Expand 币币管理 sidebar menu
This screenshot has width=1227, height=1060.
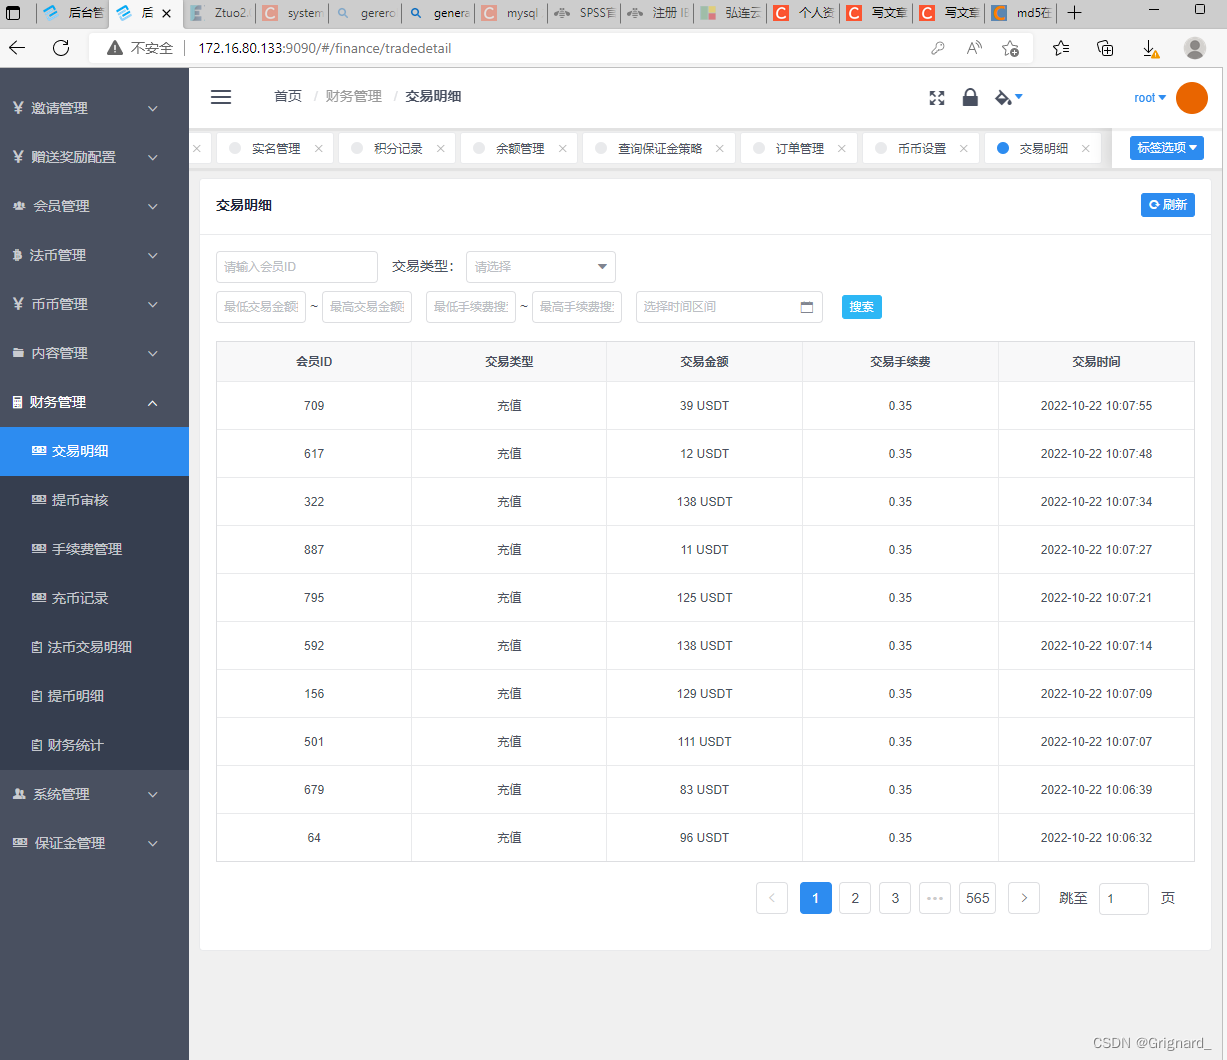pyautogui.click(x=94, y=304)
